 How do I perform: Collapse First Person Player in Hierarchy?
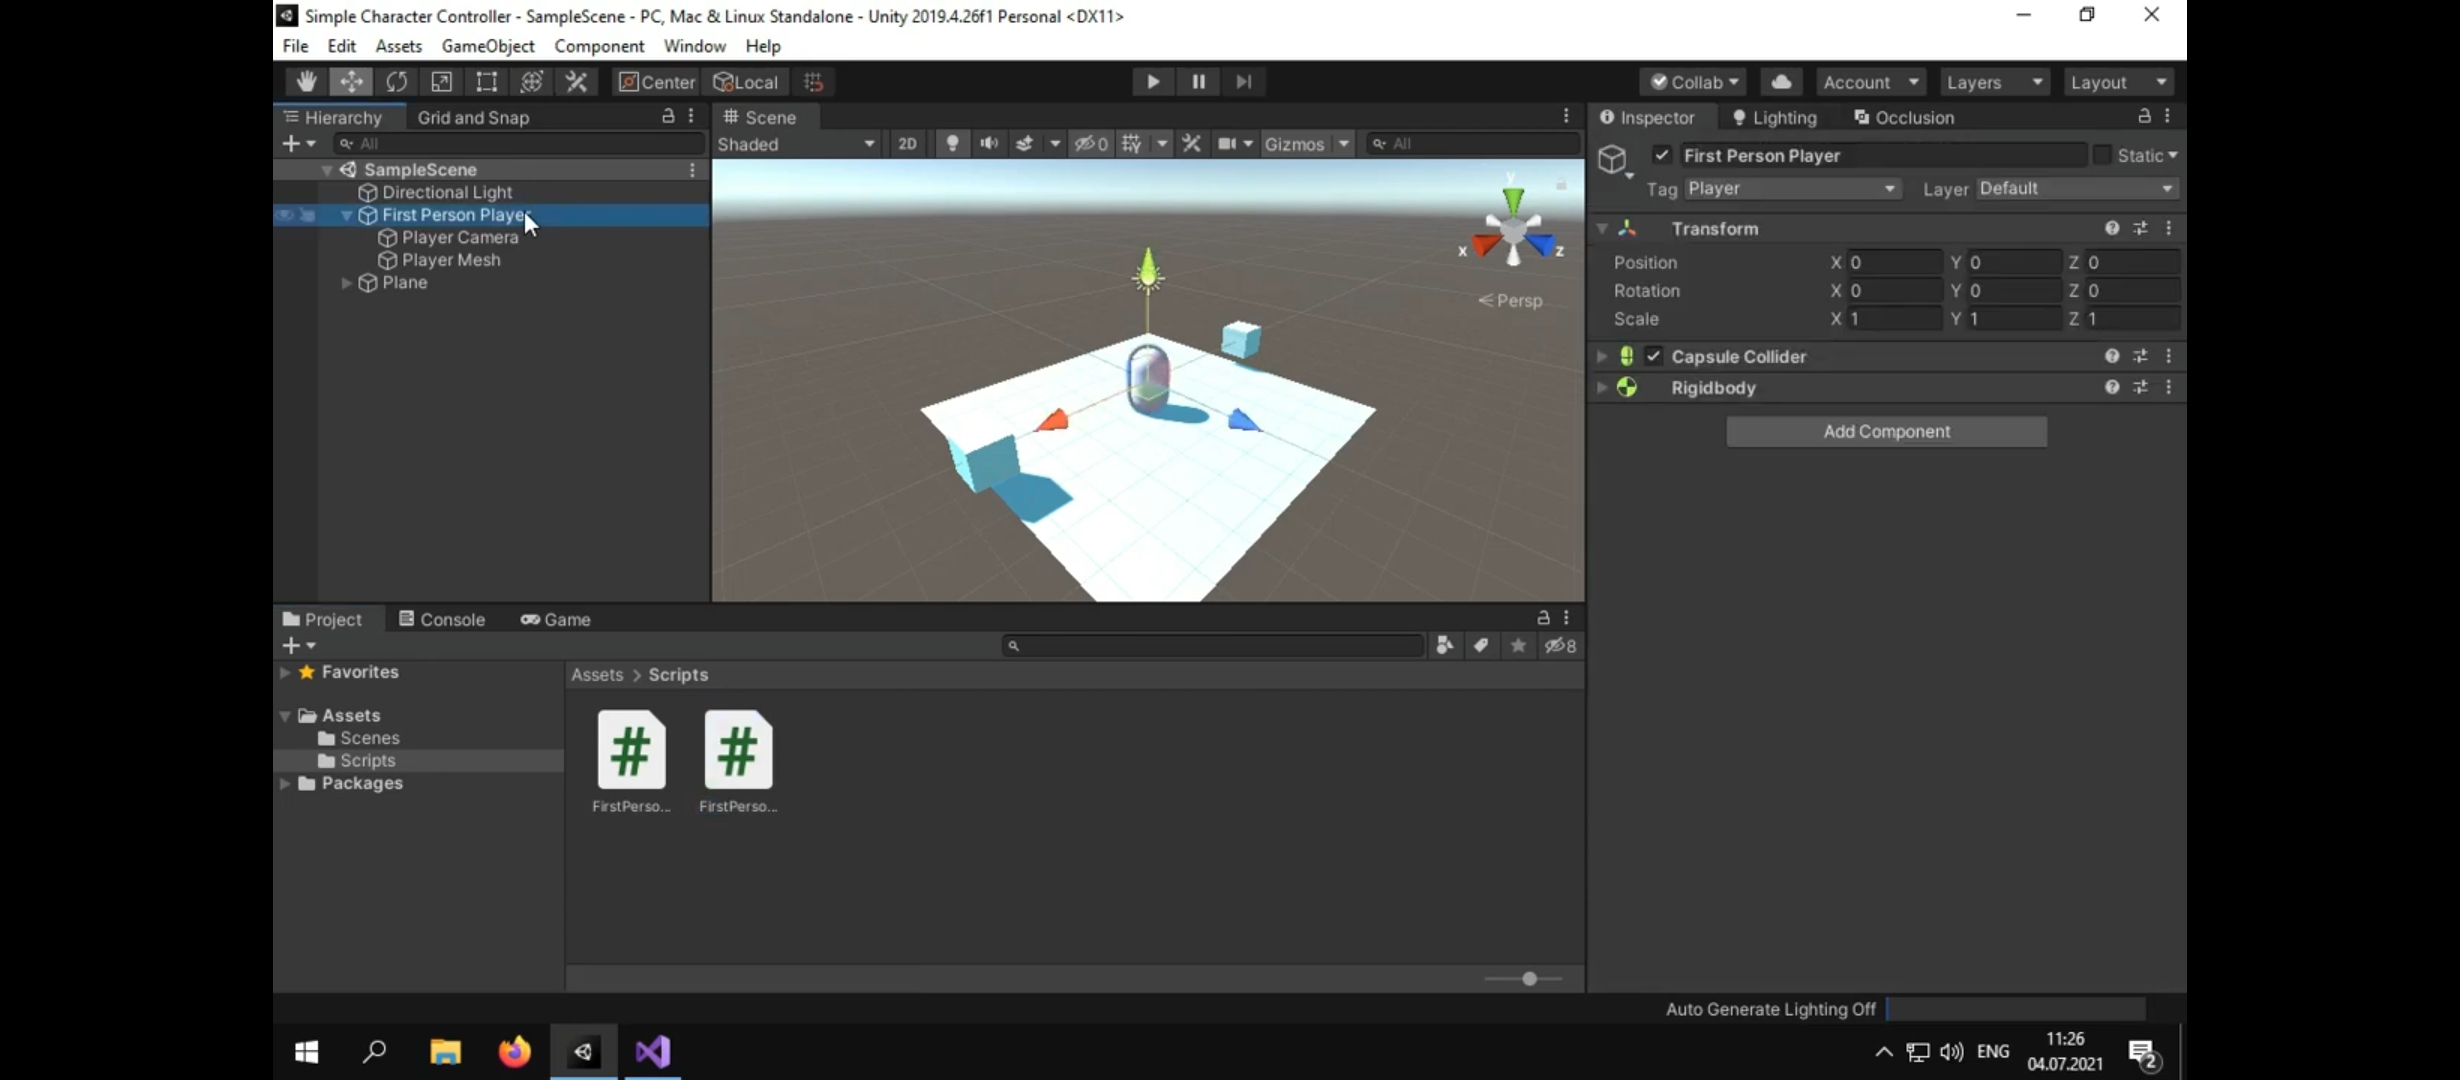click(346, 215)
